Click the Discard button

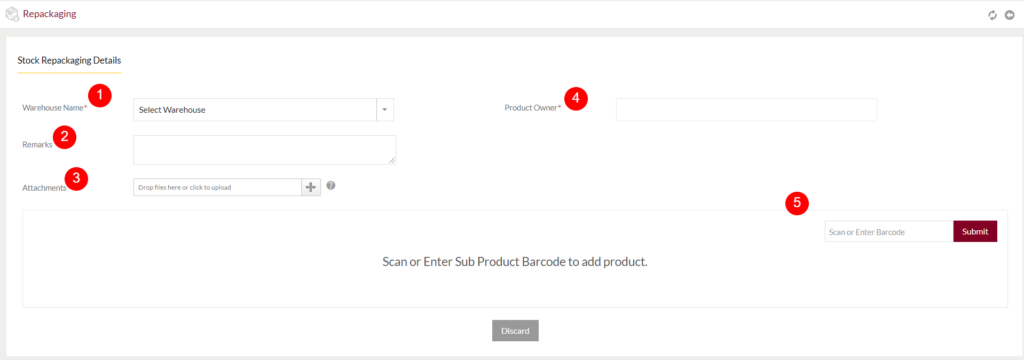pos(515,331)
